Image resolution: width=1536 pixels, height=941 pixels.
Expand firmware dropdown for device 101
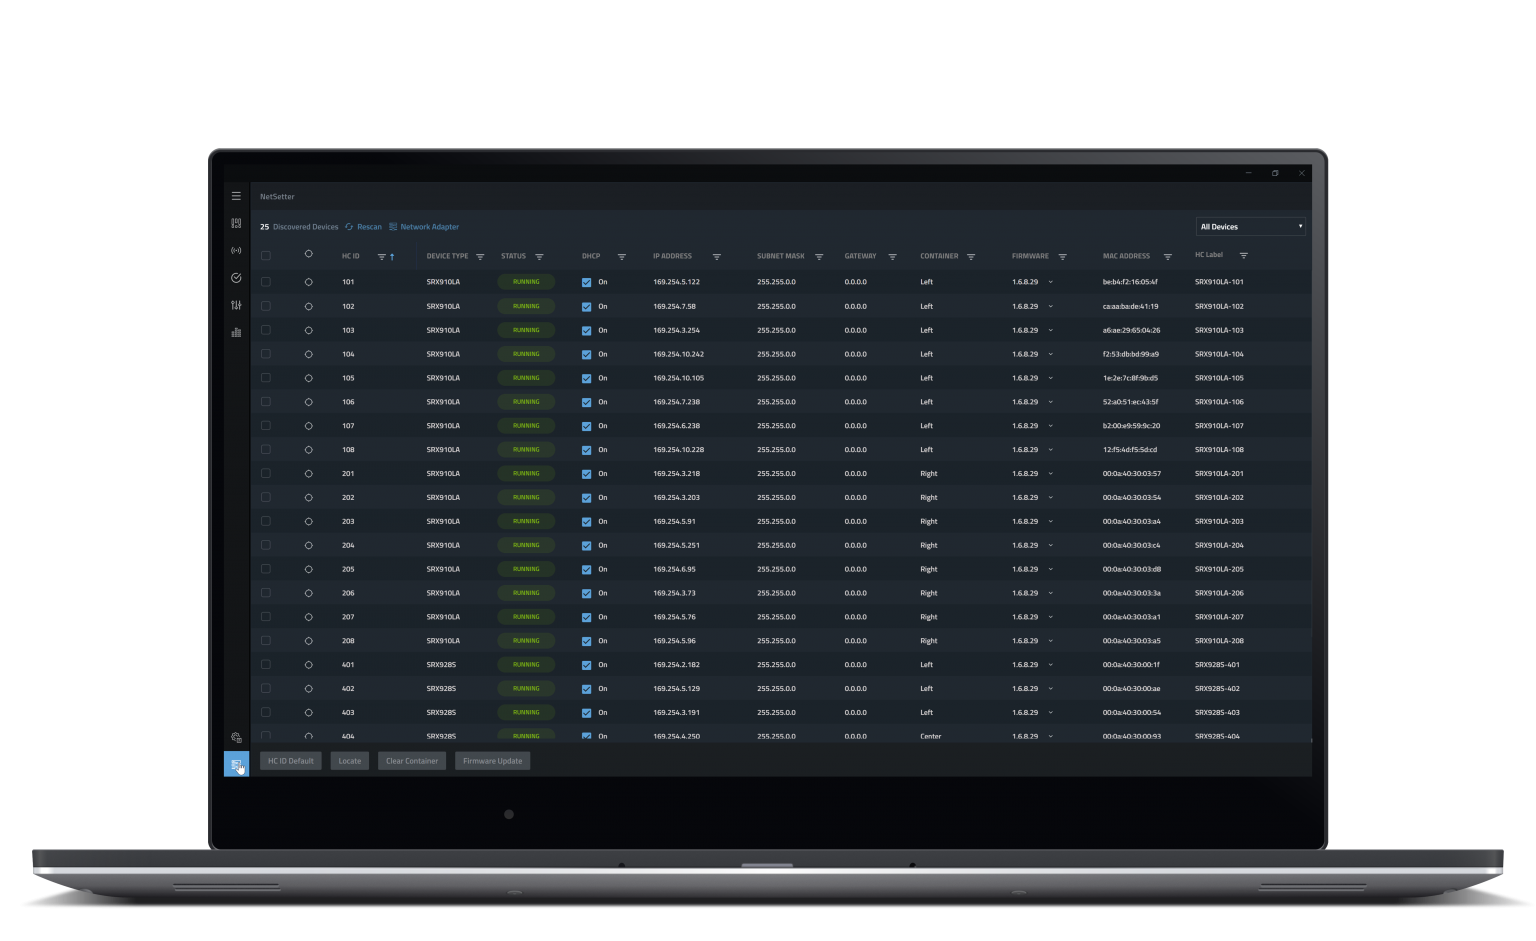coord(1050,282)
